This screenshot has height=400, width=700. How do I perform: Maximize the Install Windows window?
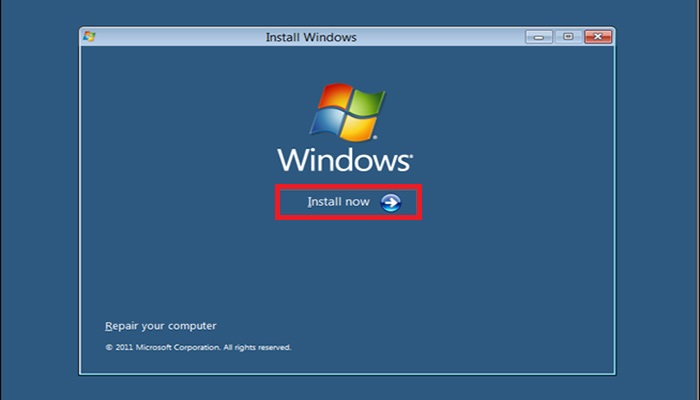(x=568, y=37)
